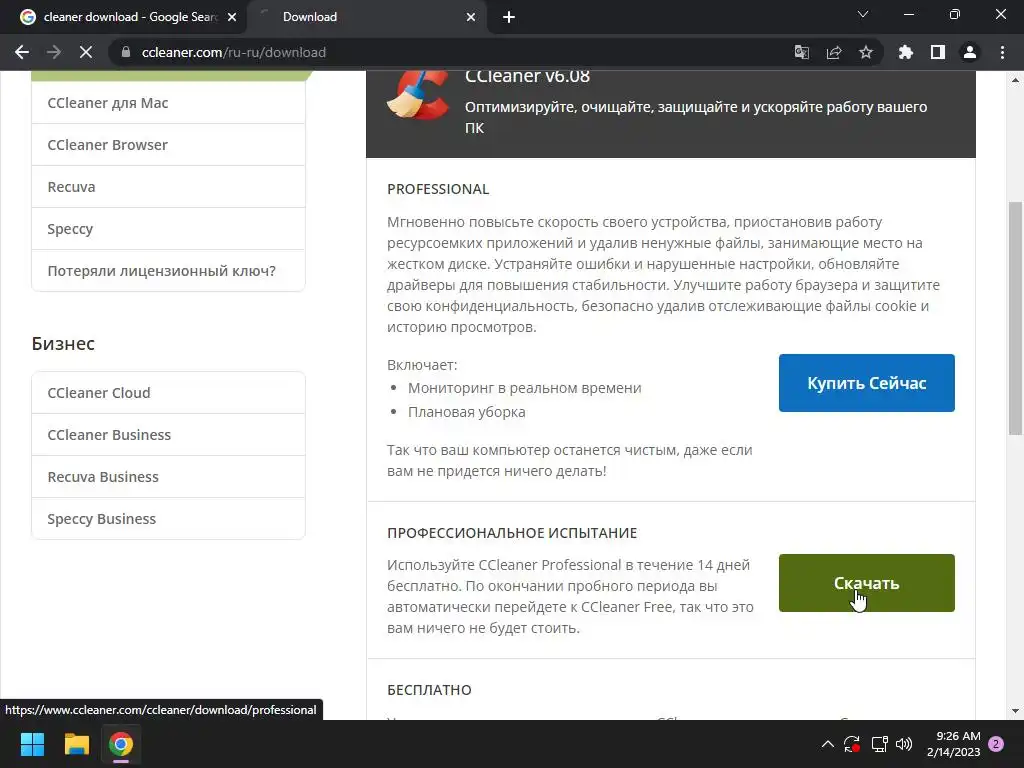Click the share page icon
Viewport: 1024px width, 768px height.
click(834, 52)
